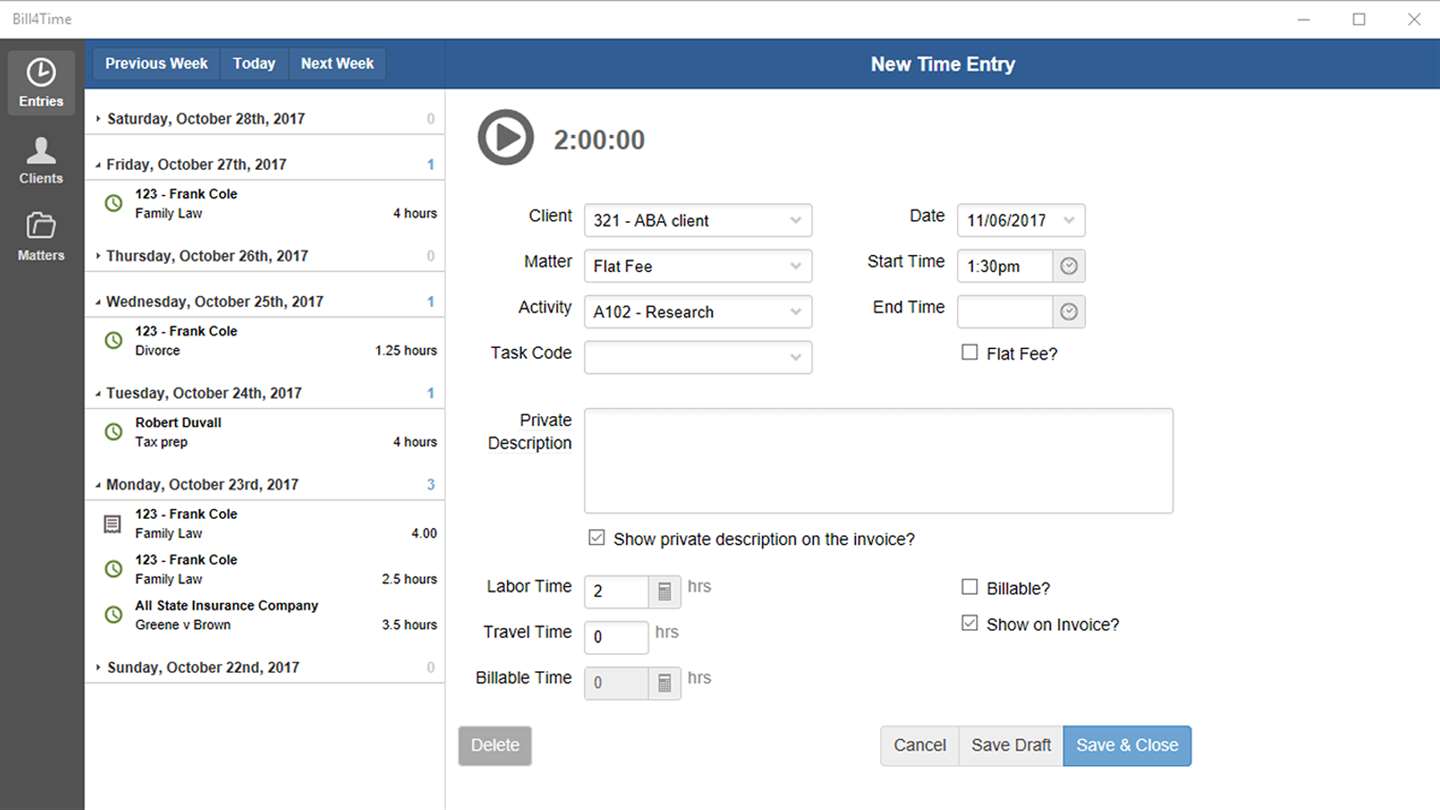Open the Client dropdown
Viewport: 1440px width, 810px height.
(697, 220)
